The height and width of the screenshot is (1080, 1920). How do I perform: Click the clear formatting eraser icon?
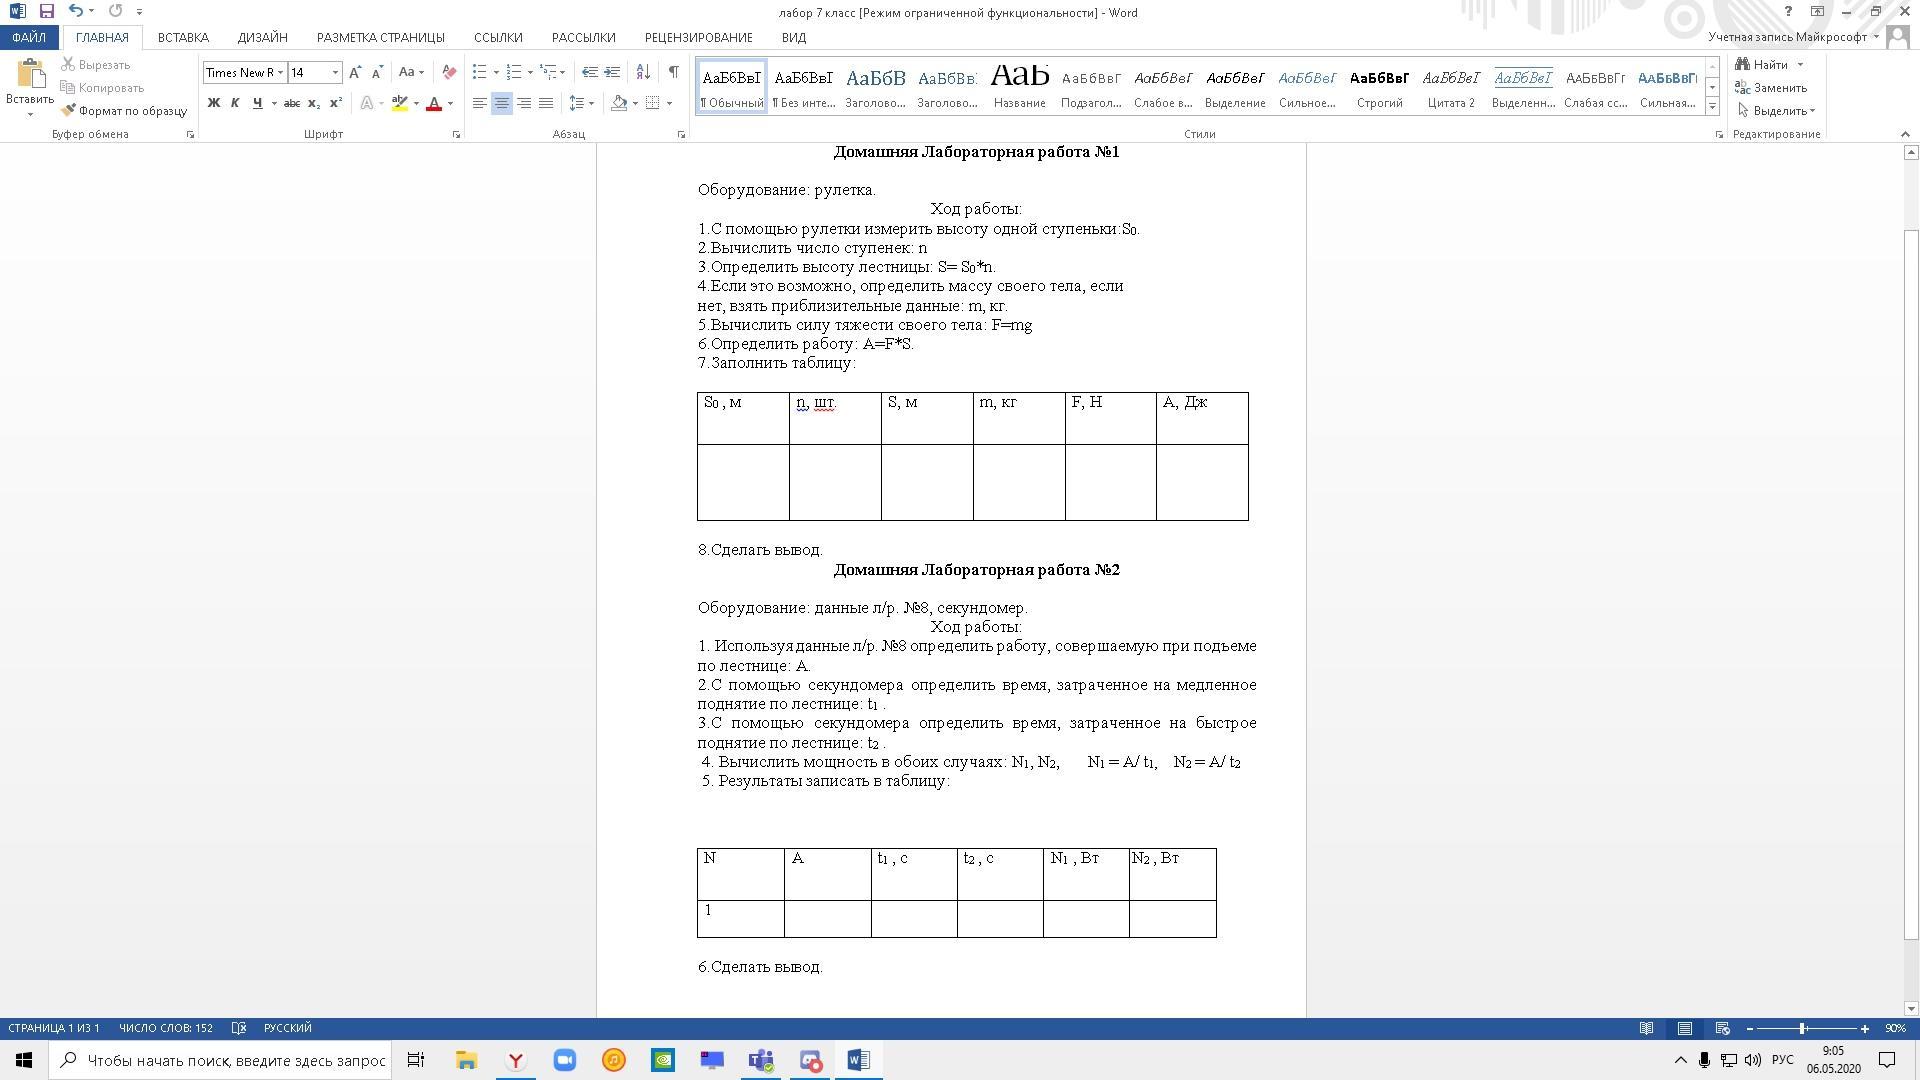(449, 72)
